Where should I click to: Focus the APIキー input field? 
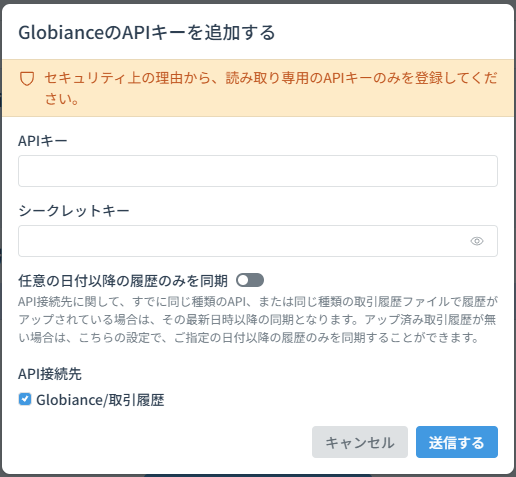tap(258, 171)
